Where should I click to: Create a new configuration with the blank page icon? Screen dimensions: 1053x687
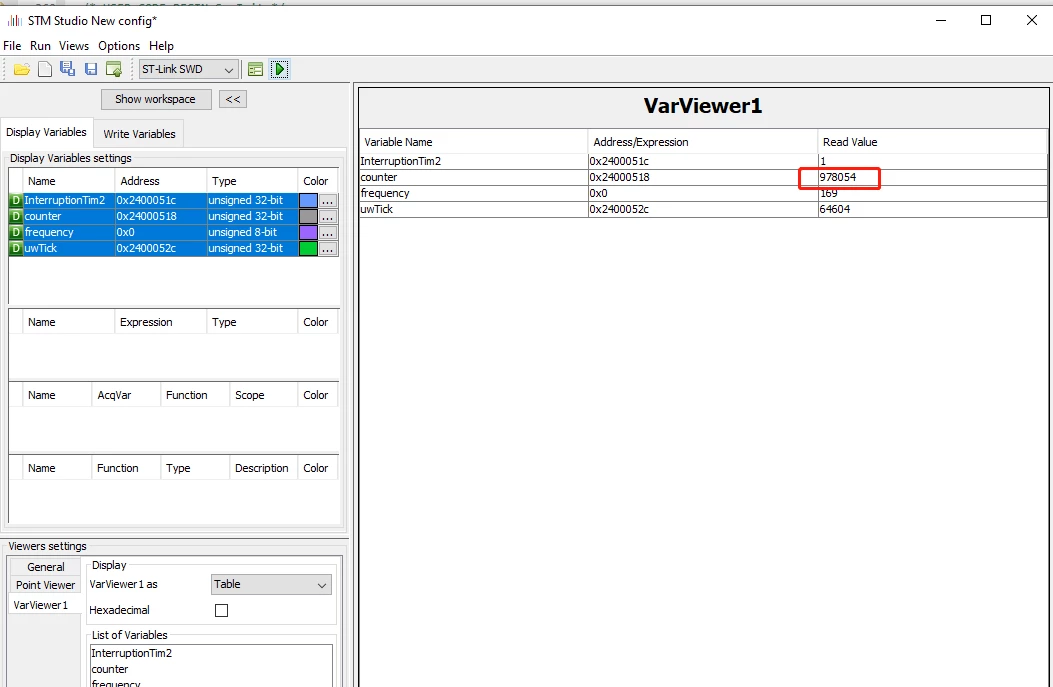45,69
